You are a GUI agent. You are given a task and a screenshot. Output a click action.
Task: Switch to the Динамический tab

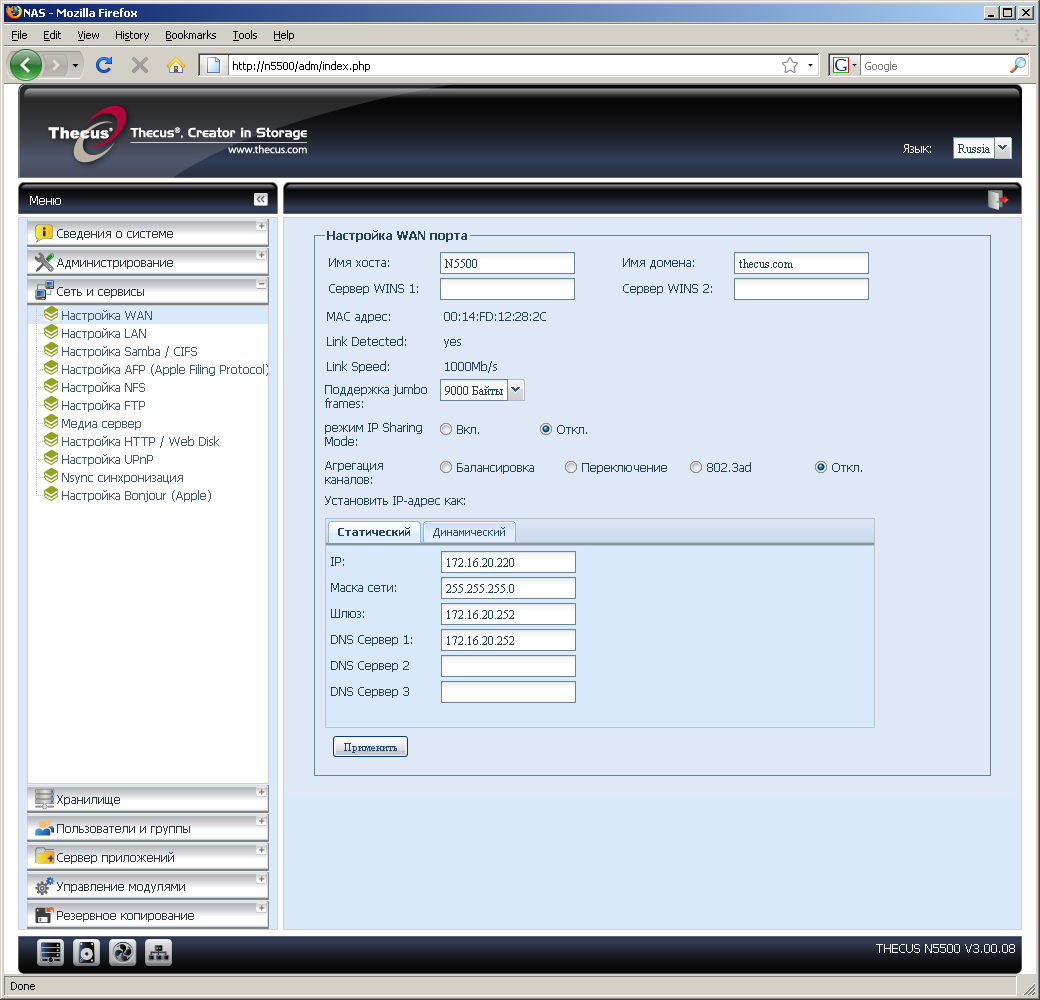click(469, 532)
